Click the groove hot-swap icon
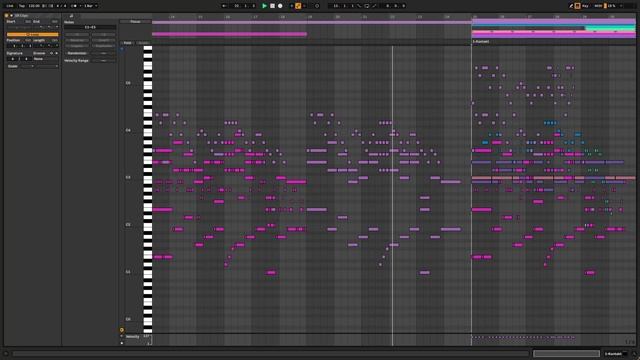This screenshot has height=360, width=640. (51, 53)
